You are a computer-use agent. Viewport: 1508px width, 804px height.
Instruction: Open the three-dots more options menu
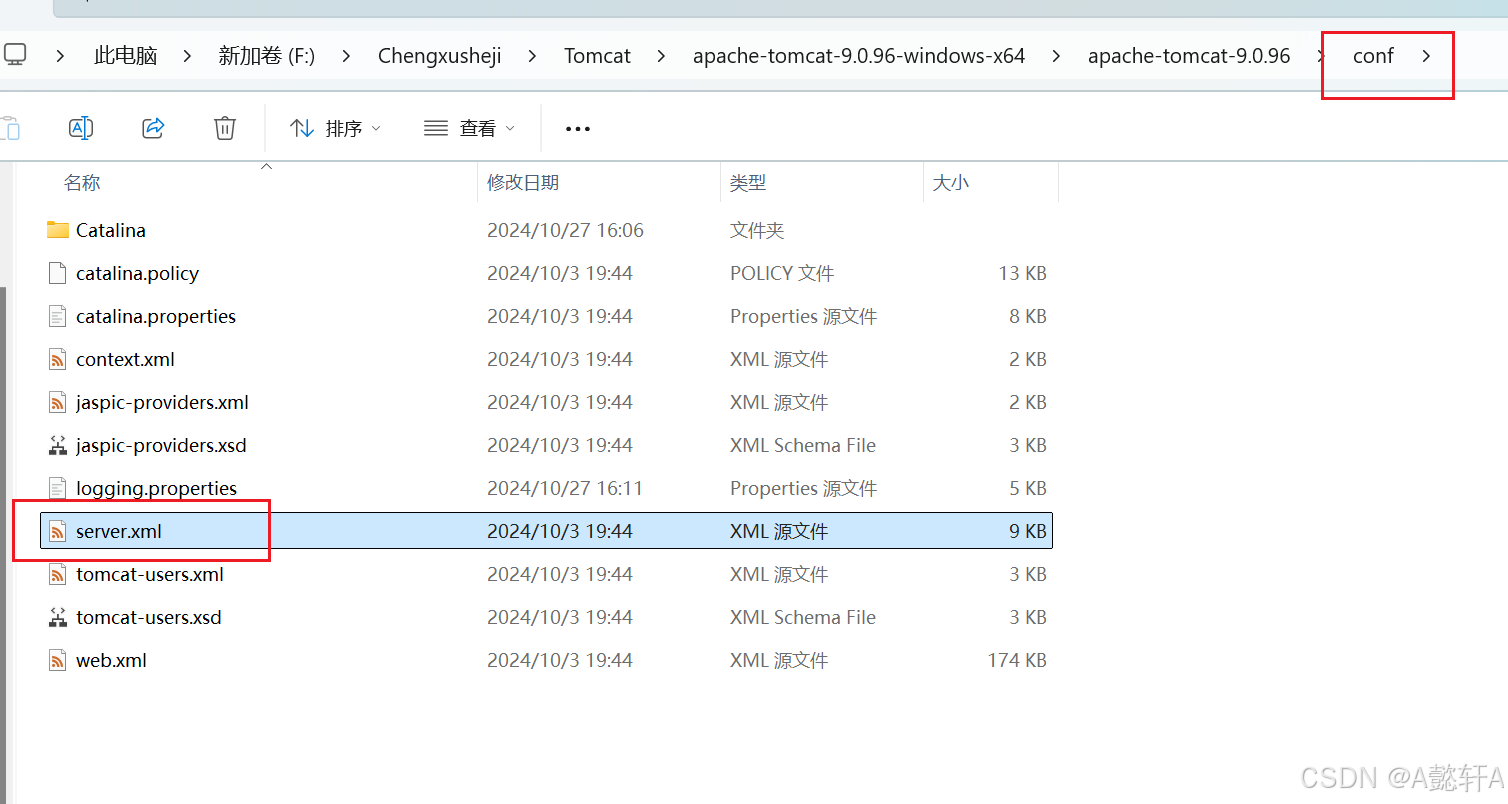(x=578, y=129)
